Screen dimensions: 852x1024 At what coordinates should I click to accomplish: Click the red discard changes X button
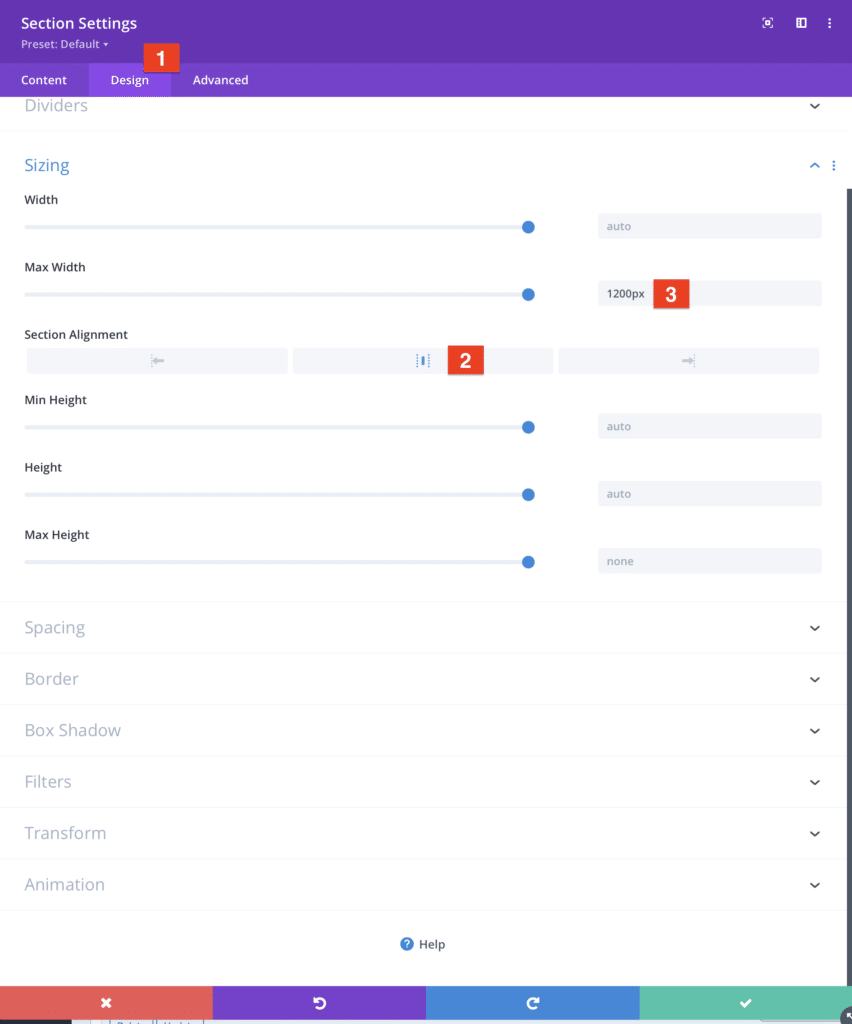click(106, 1003)
